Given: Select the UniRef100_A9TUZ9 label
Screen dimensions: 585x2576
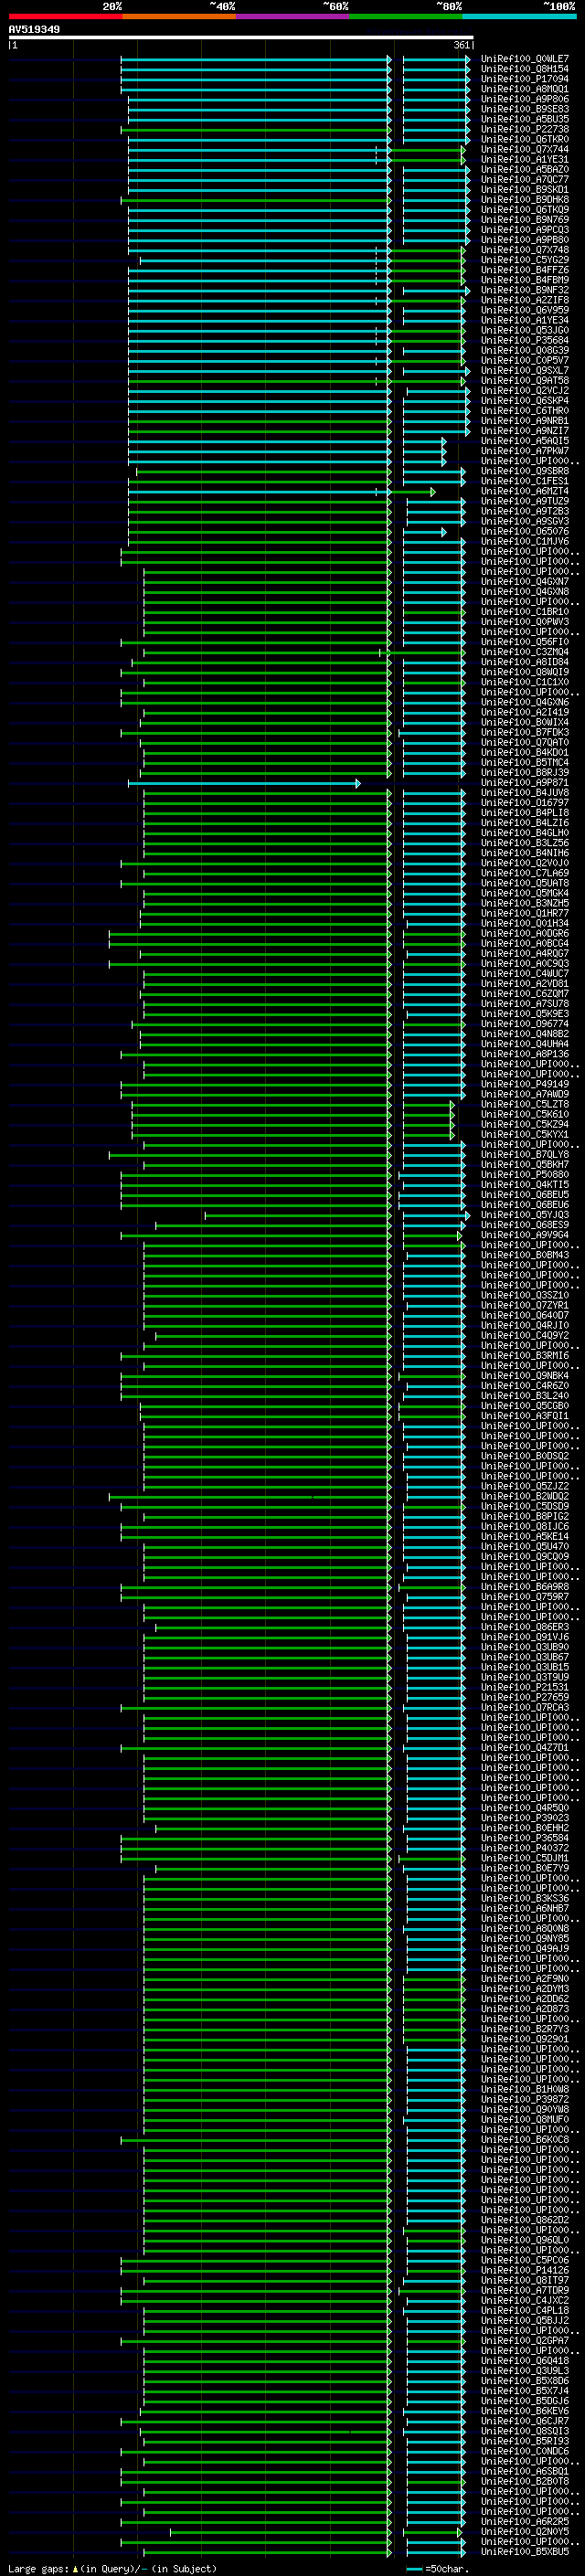Looking at the screenshot, I should (x=525, y=501).
